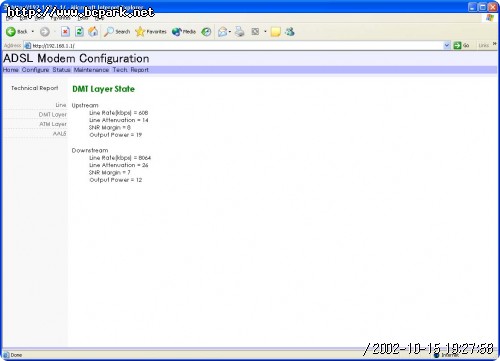
Task: Maximize the Internet Explorer window
Action: 482,7
